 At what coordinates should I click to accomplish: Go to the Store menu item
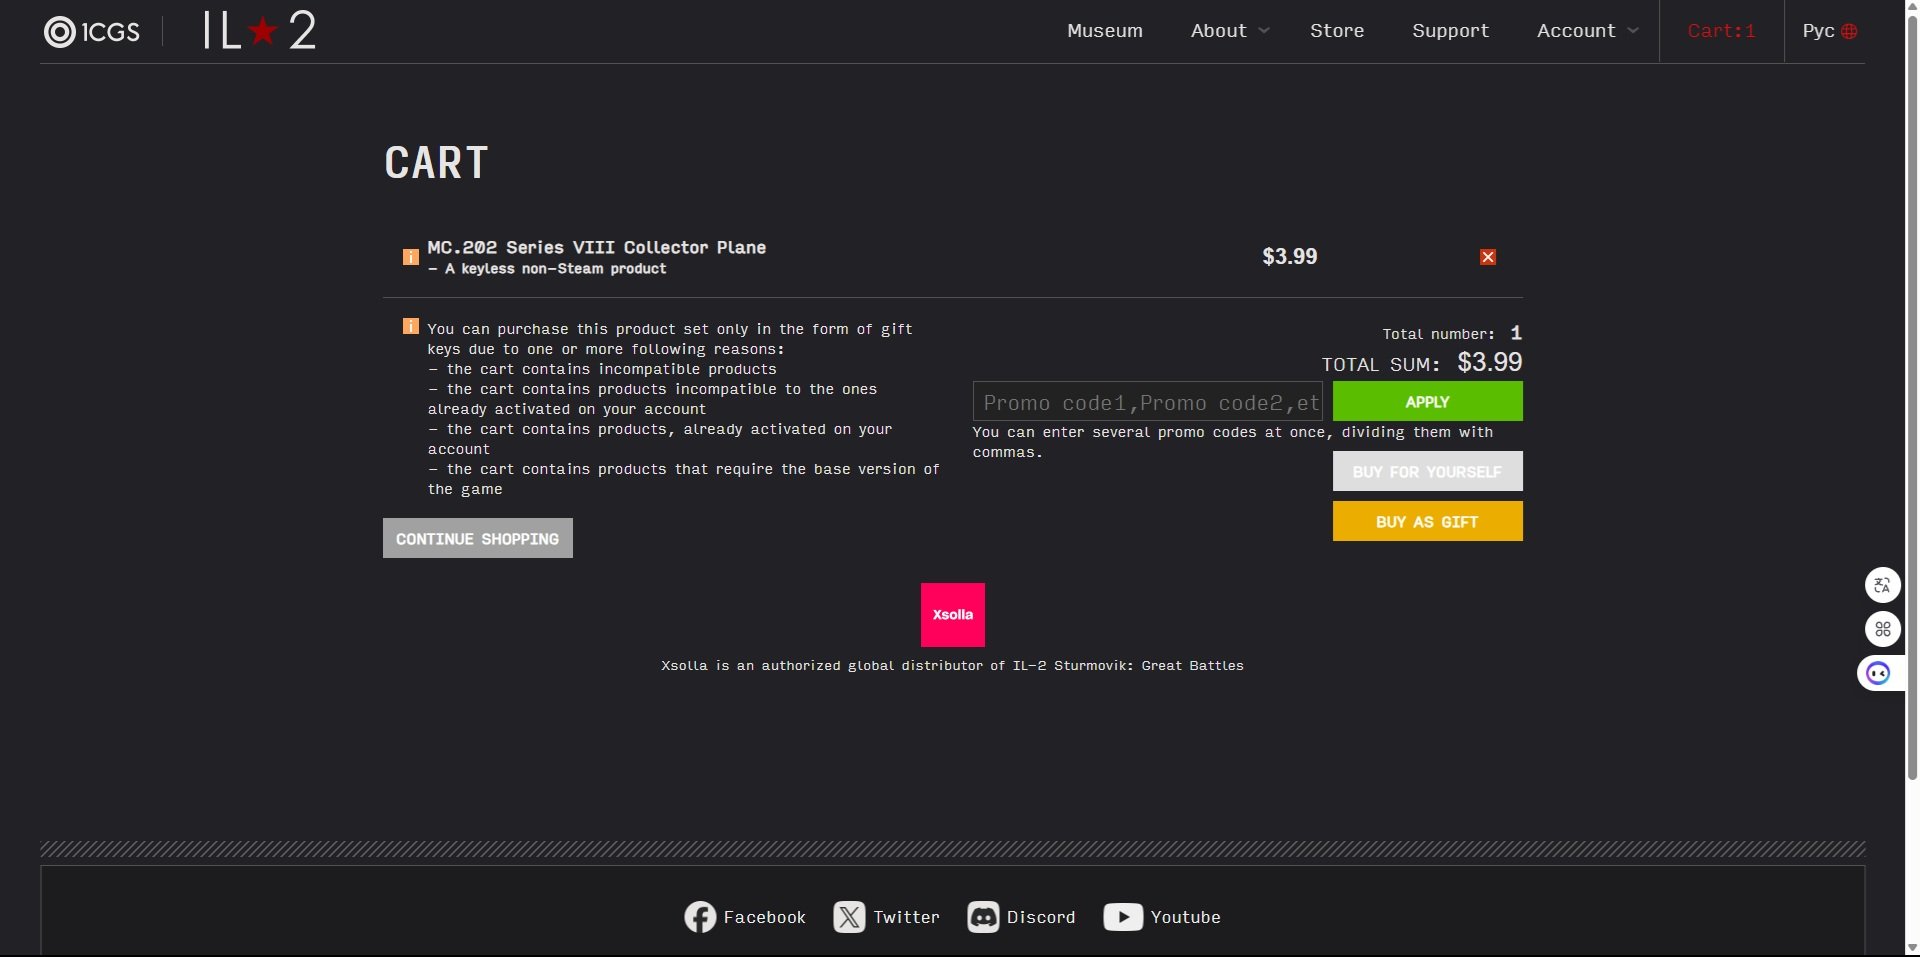(x=1337, y=31)
